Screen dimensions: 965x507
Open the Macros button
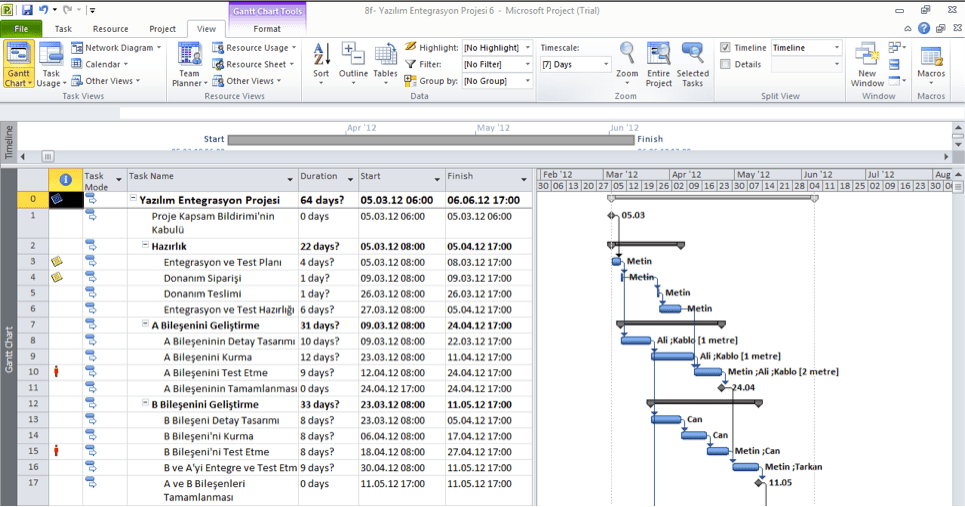pos(931,62)
